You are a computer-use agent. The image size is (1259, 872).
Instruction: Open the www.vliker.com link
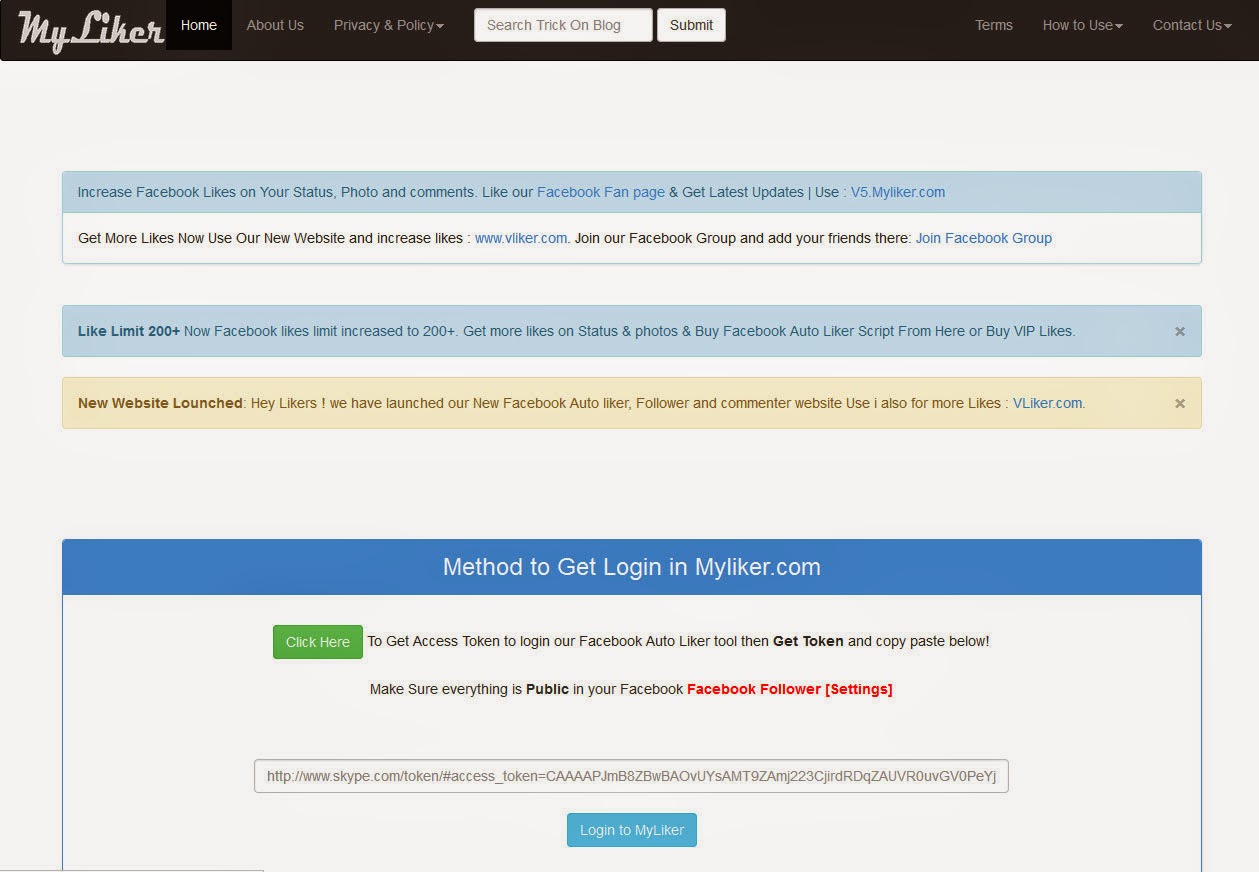tap(521, 238)
